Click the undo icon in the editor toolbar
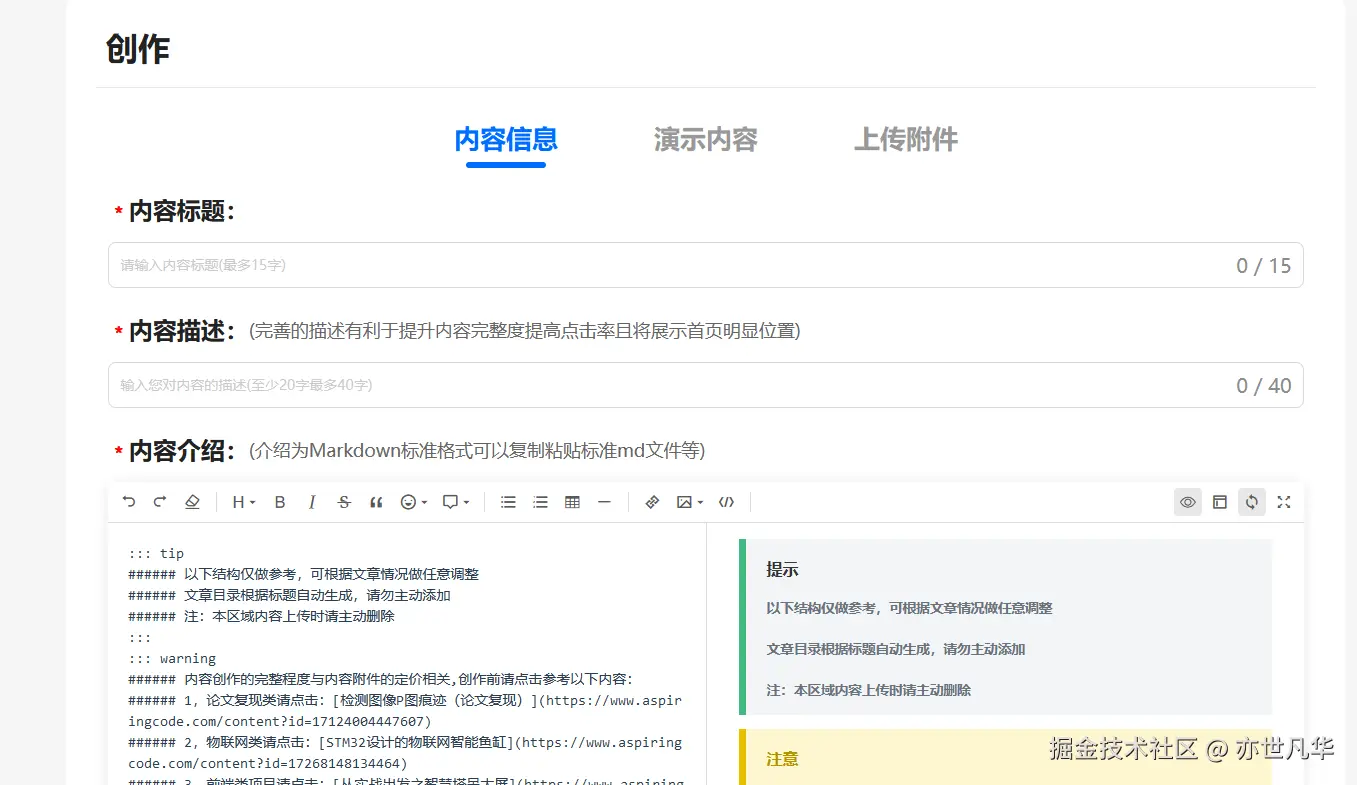The image size is (1357, 785). coord(128,501)
